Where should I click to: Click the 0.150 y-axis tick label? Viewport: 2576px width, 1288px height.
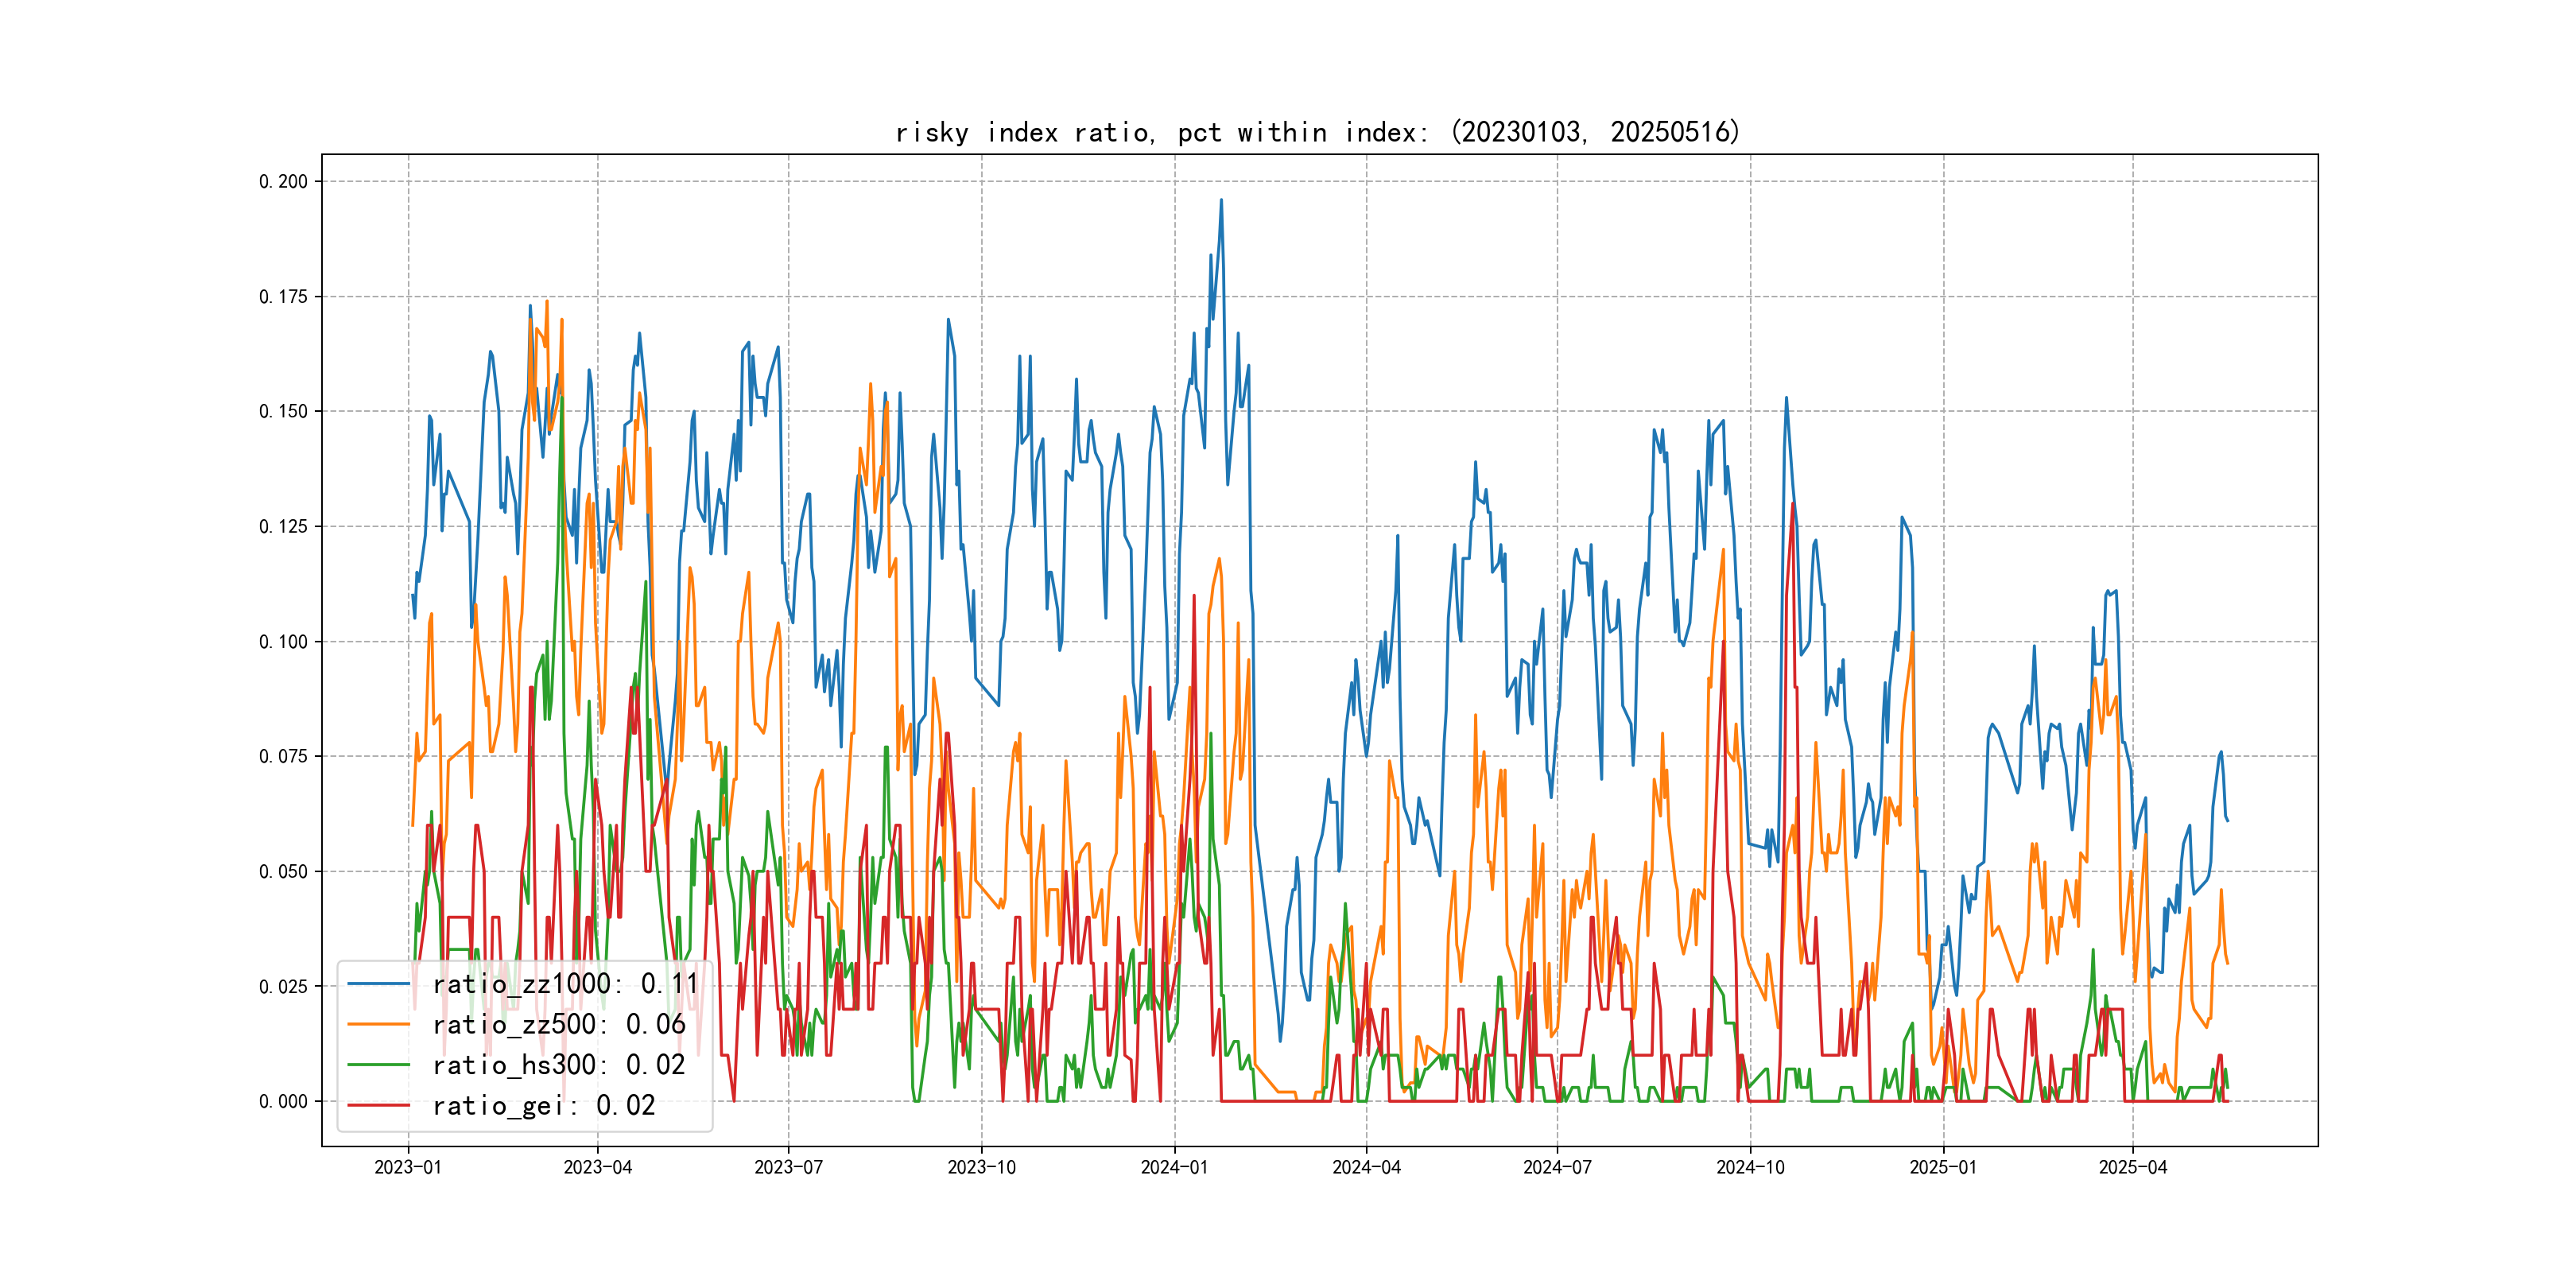283,411
